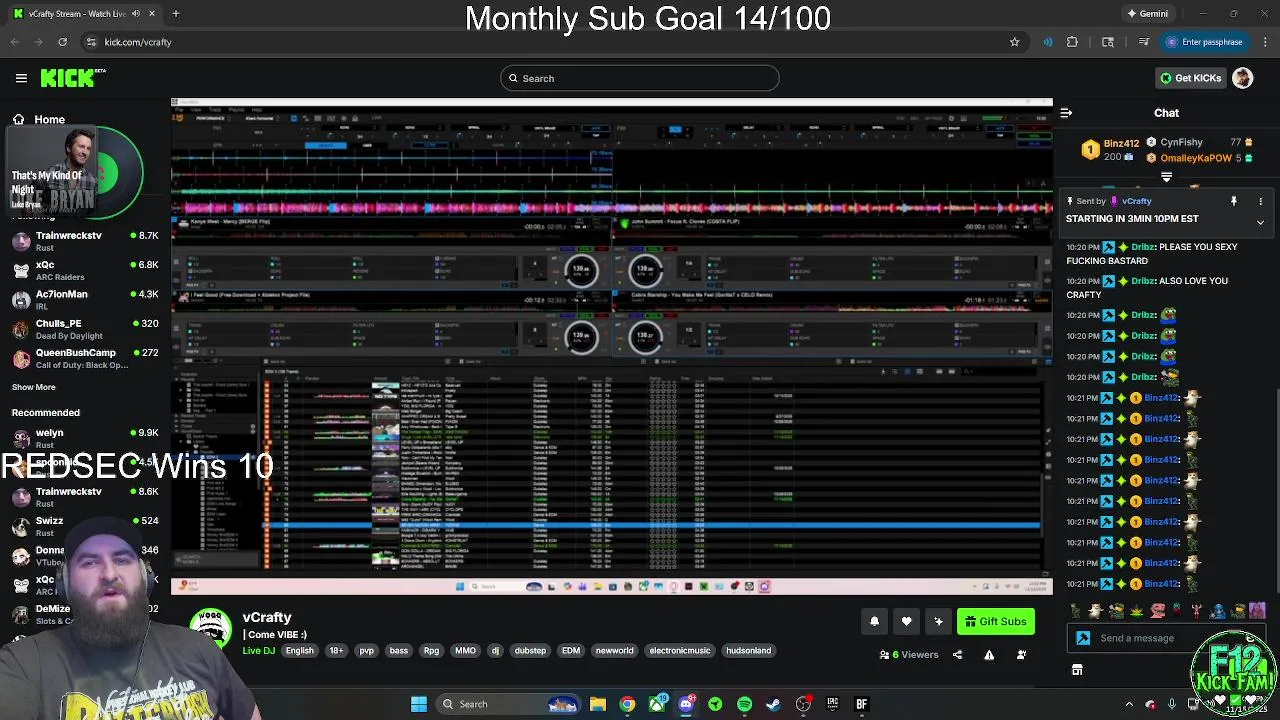Open xQc ARC Raiders channel

pos(85,270)
